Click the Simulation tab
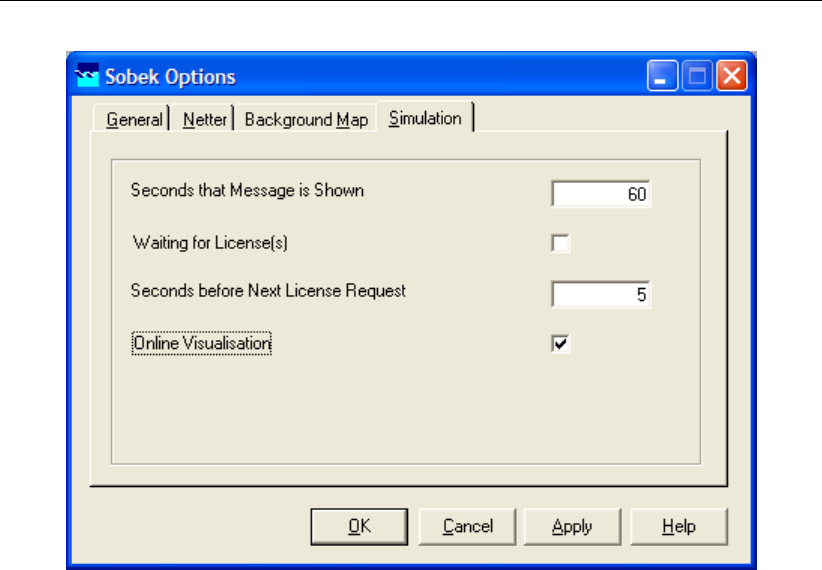Screen dimensions: 822x570 point(425,117)
